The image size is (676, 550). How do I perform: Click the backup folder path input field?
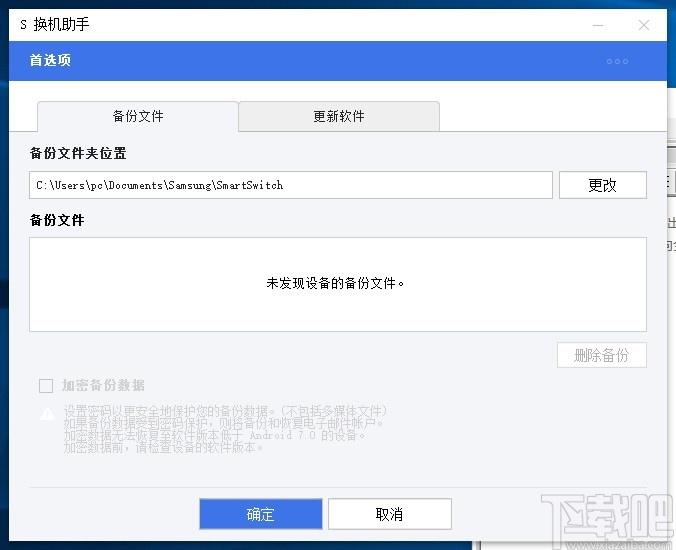pyautogui.click(x=291, y=185)
